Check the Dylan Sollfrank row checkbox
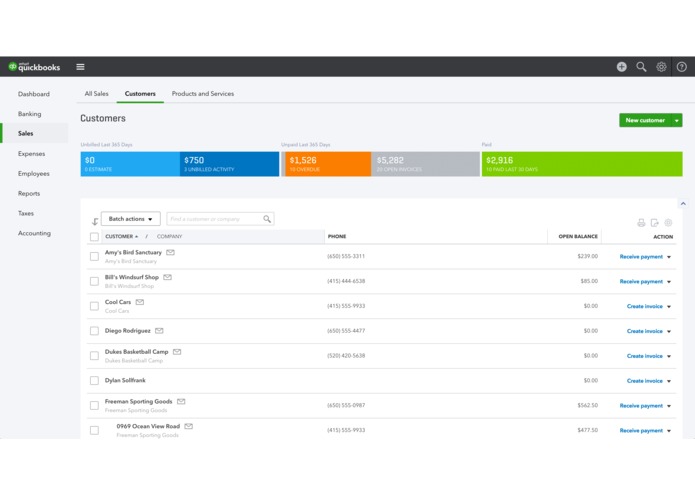The height and width of the screenshot is (494, 695). point(94,381)
